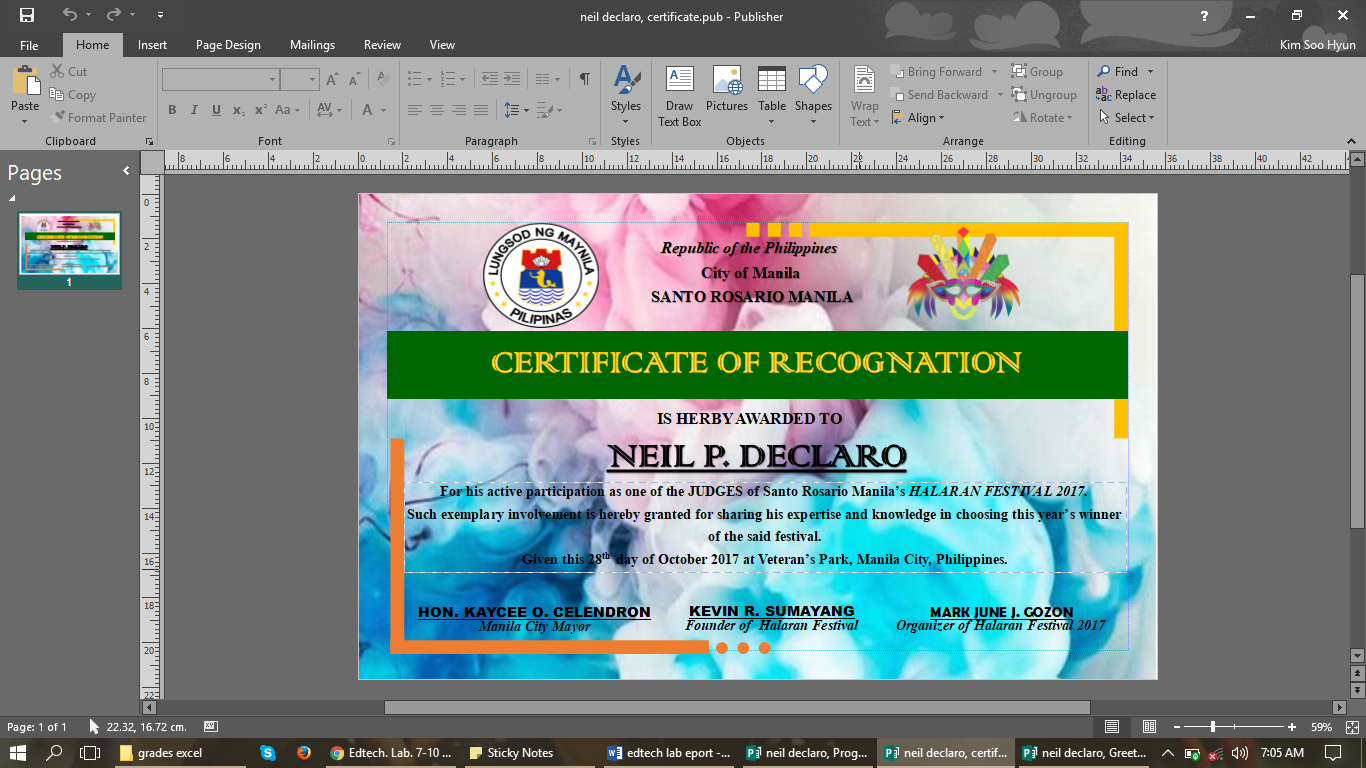Click the Copy button in Clipboard group
This screenshot has width=1366, height=768.
[71, 94]
